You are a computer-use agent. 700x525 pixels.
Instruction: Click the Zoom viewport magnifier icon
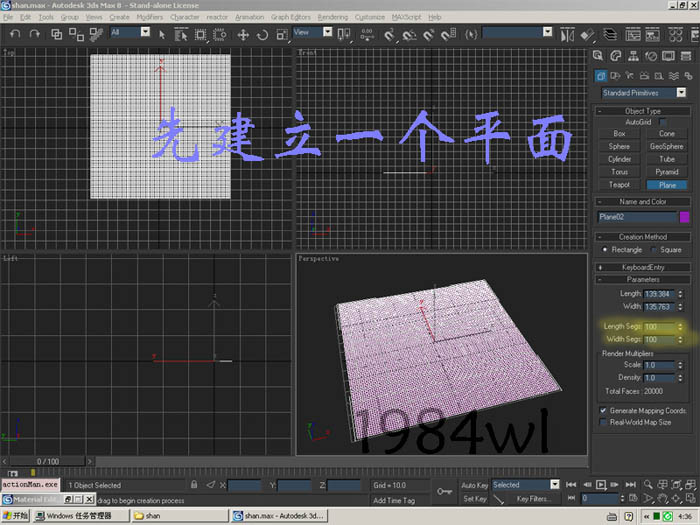pos(648,484)
